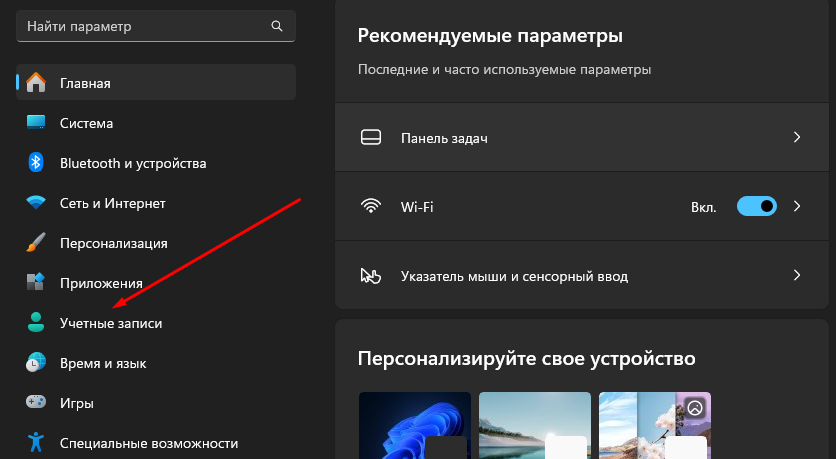Open the Главная section

tap(156, 82)
